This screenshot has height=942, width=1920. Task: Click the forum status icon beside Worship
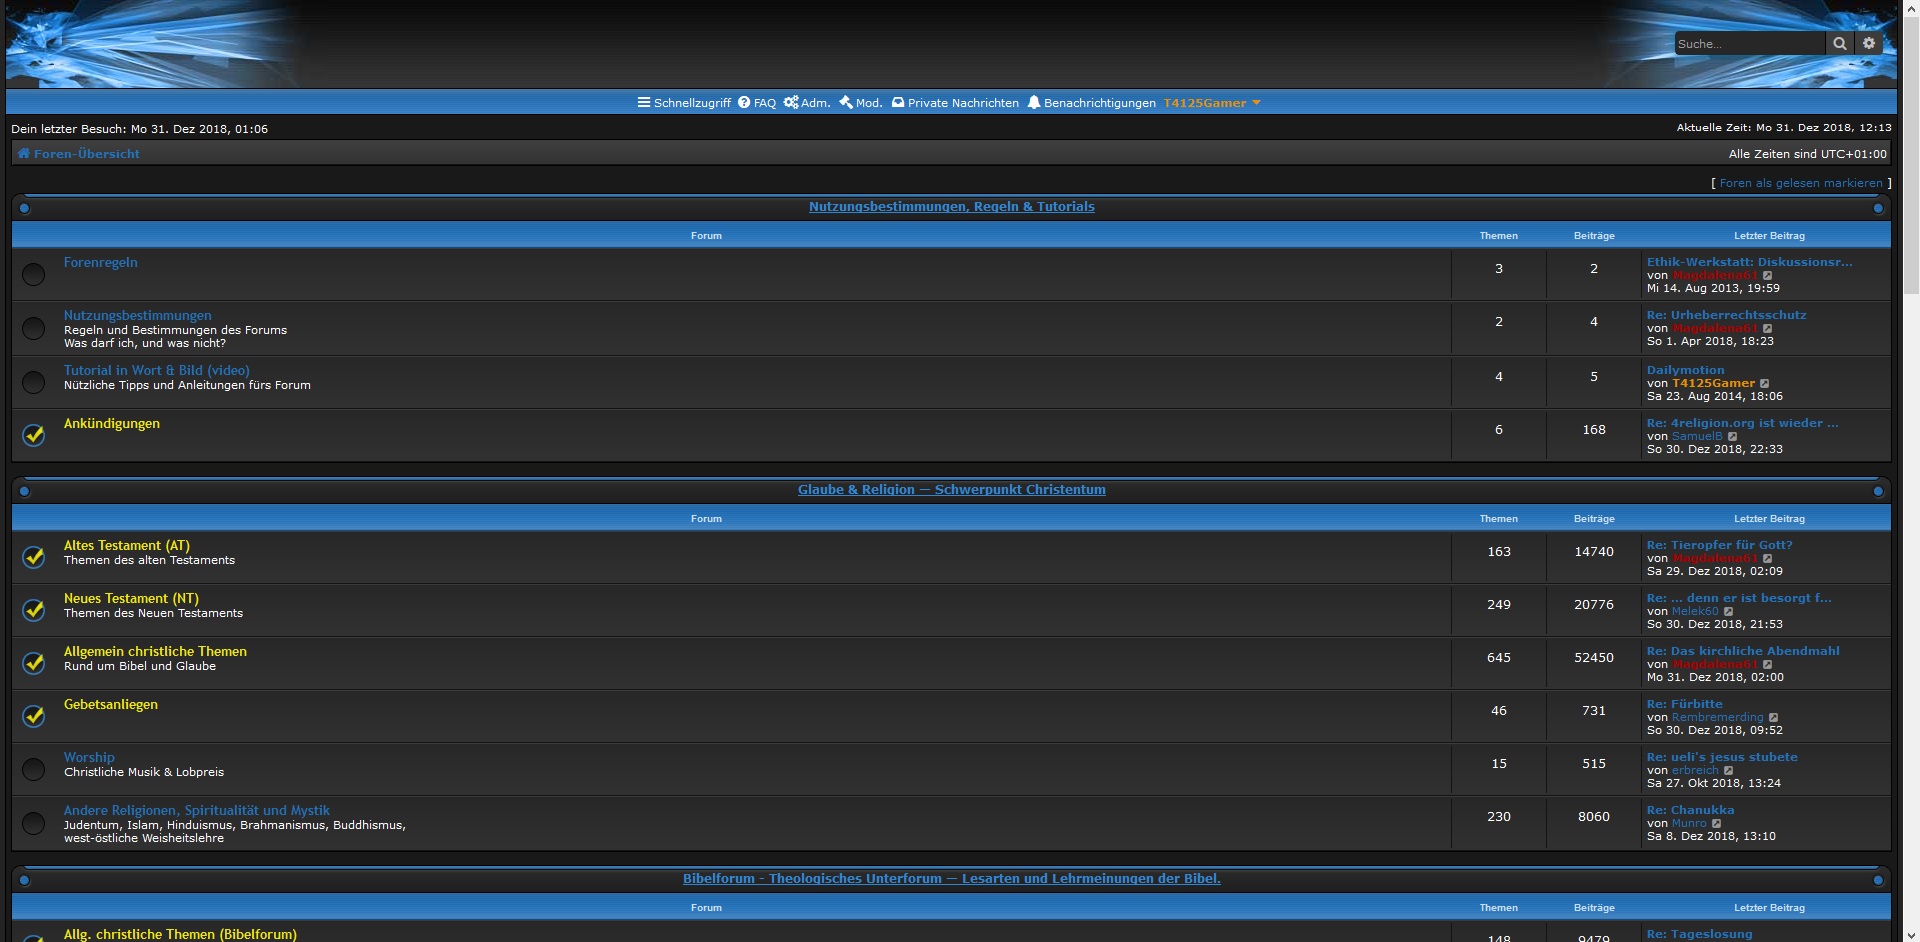[34, 769]
